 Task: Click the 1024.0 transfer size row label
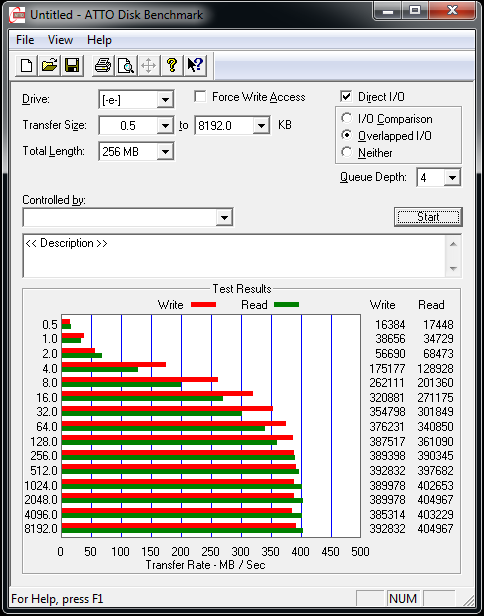pyautogui.click(x=41, y=486)
